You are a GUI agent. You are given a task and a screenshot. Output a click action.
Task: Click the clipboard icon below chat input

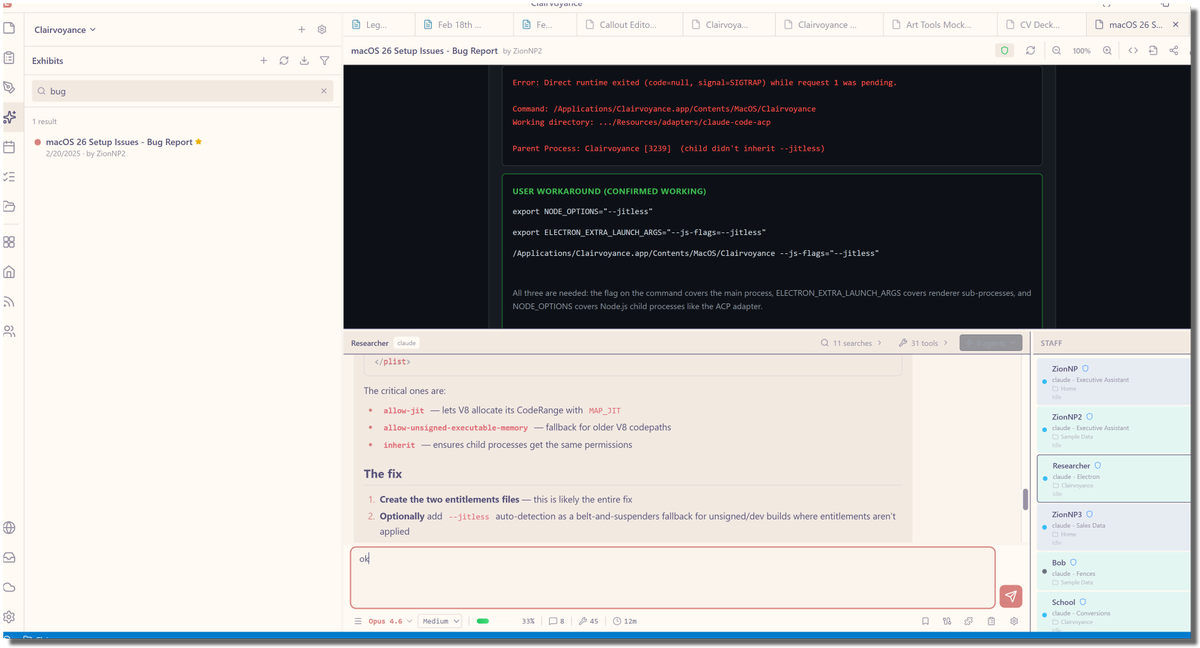click(x=991, y=621)
